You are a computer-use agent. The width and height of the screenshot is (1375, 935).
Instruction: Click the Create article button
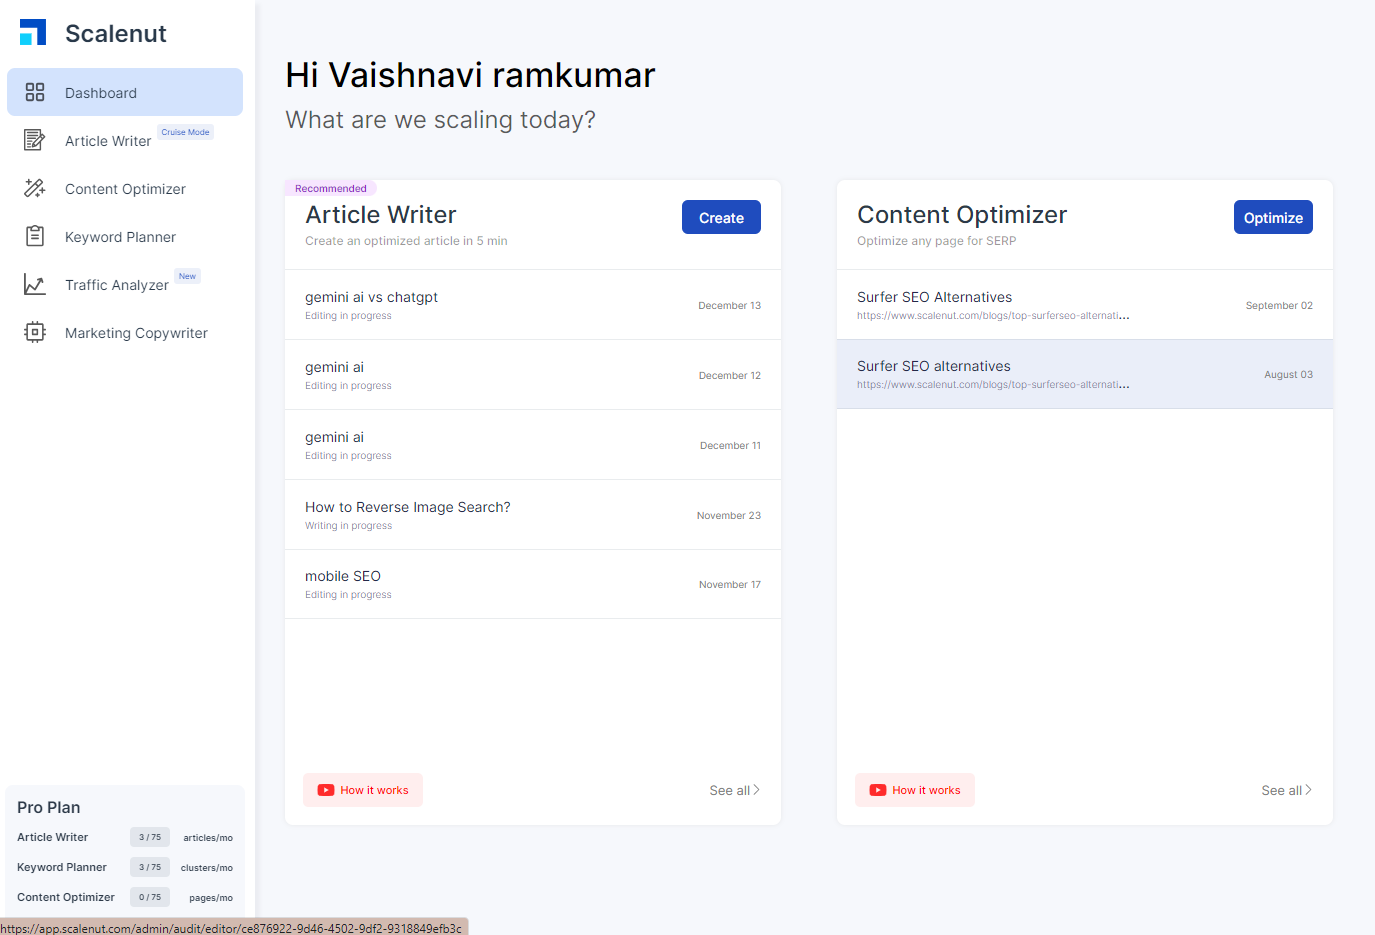721,217
